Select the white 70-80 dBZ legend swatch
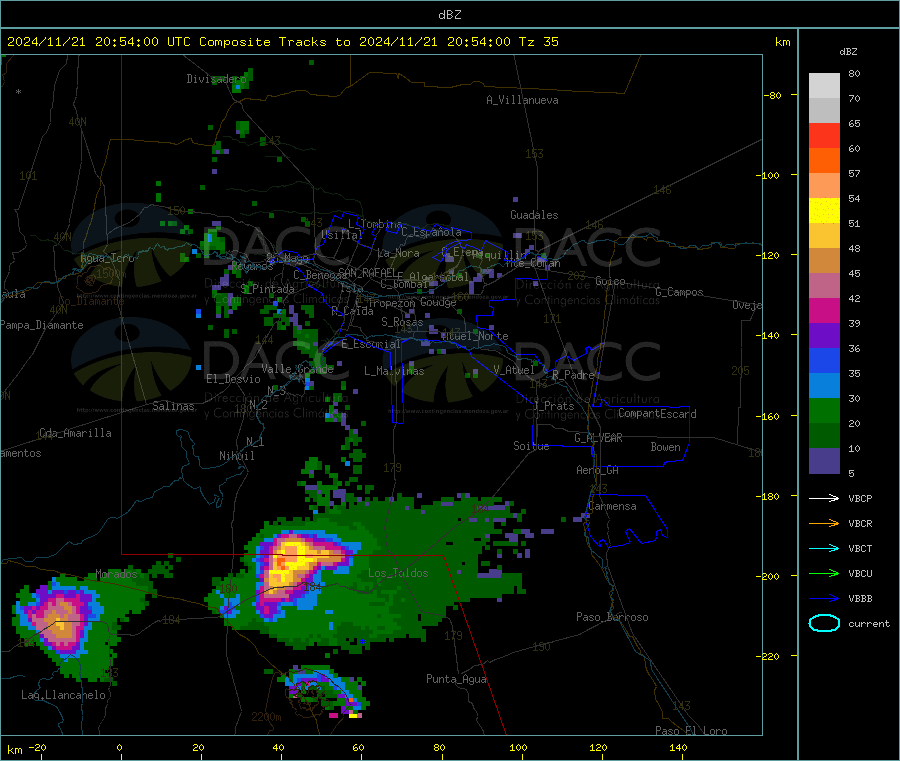Image resolution: width=900 pixels, height=761 pixels. coord(824,86)
